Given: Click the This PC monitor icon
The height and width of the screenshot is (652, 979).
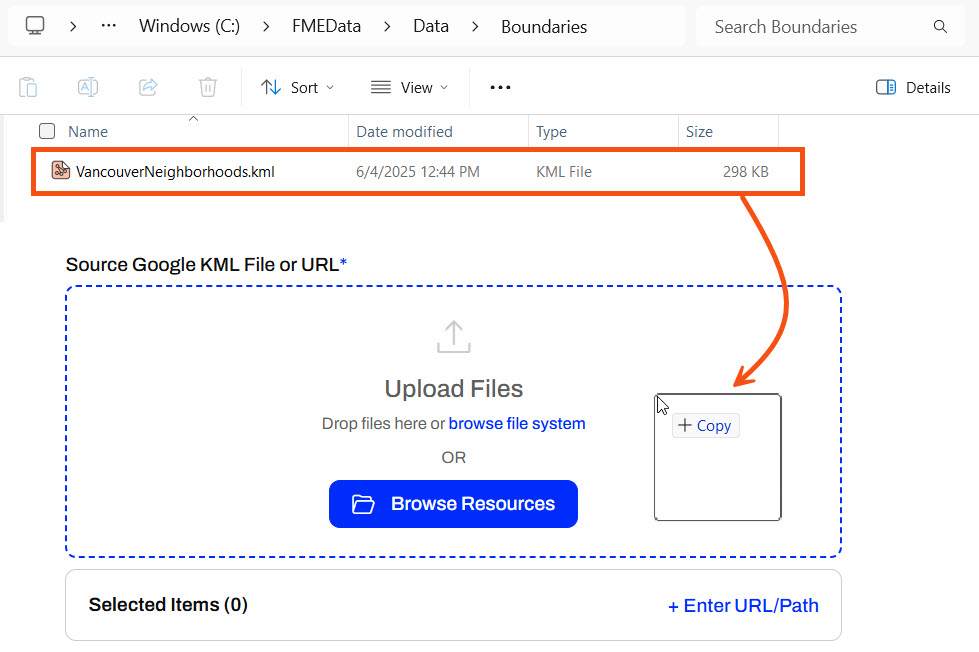Looking at the screenshot, I should [x=35, y=27].
